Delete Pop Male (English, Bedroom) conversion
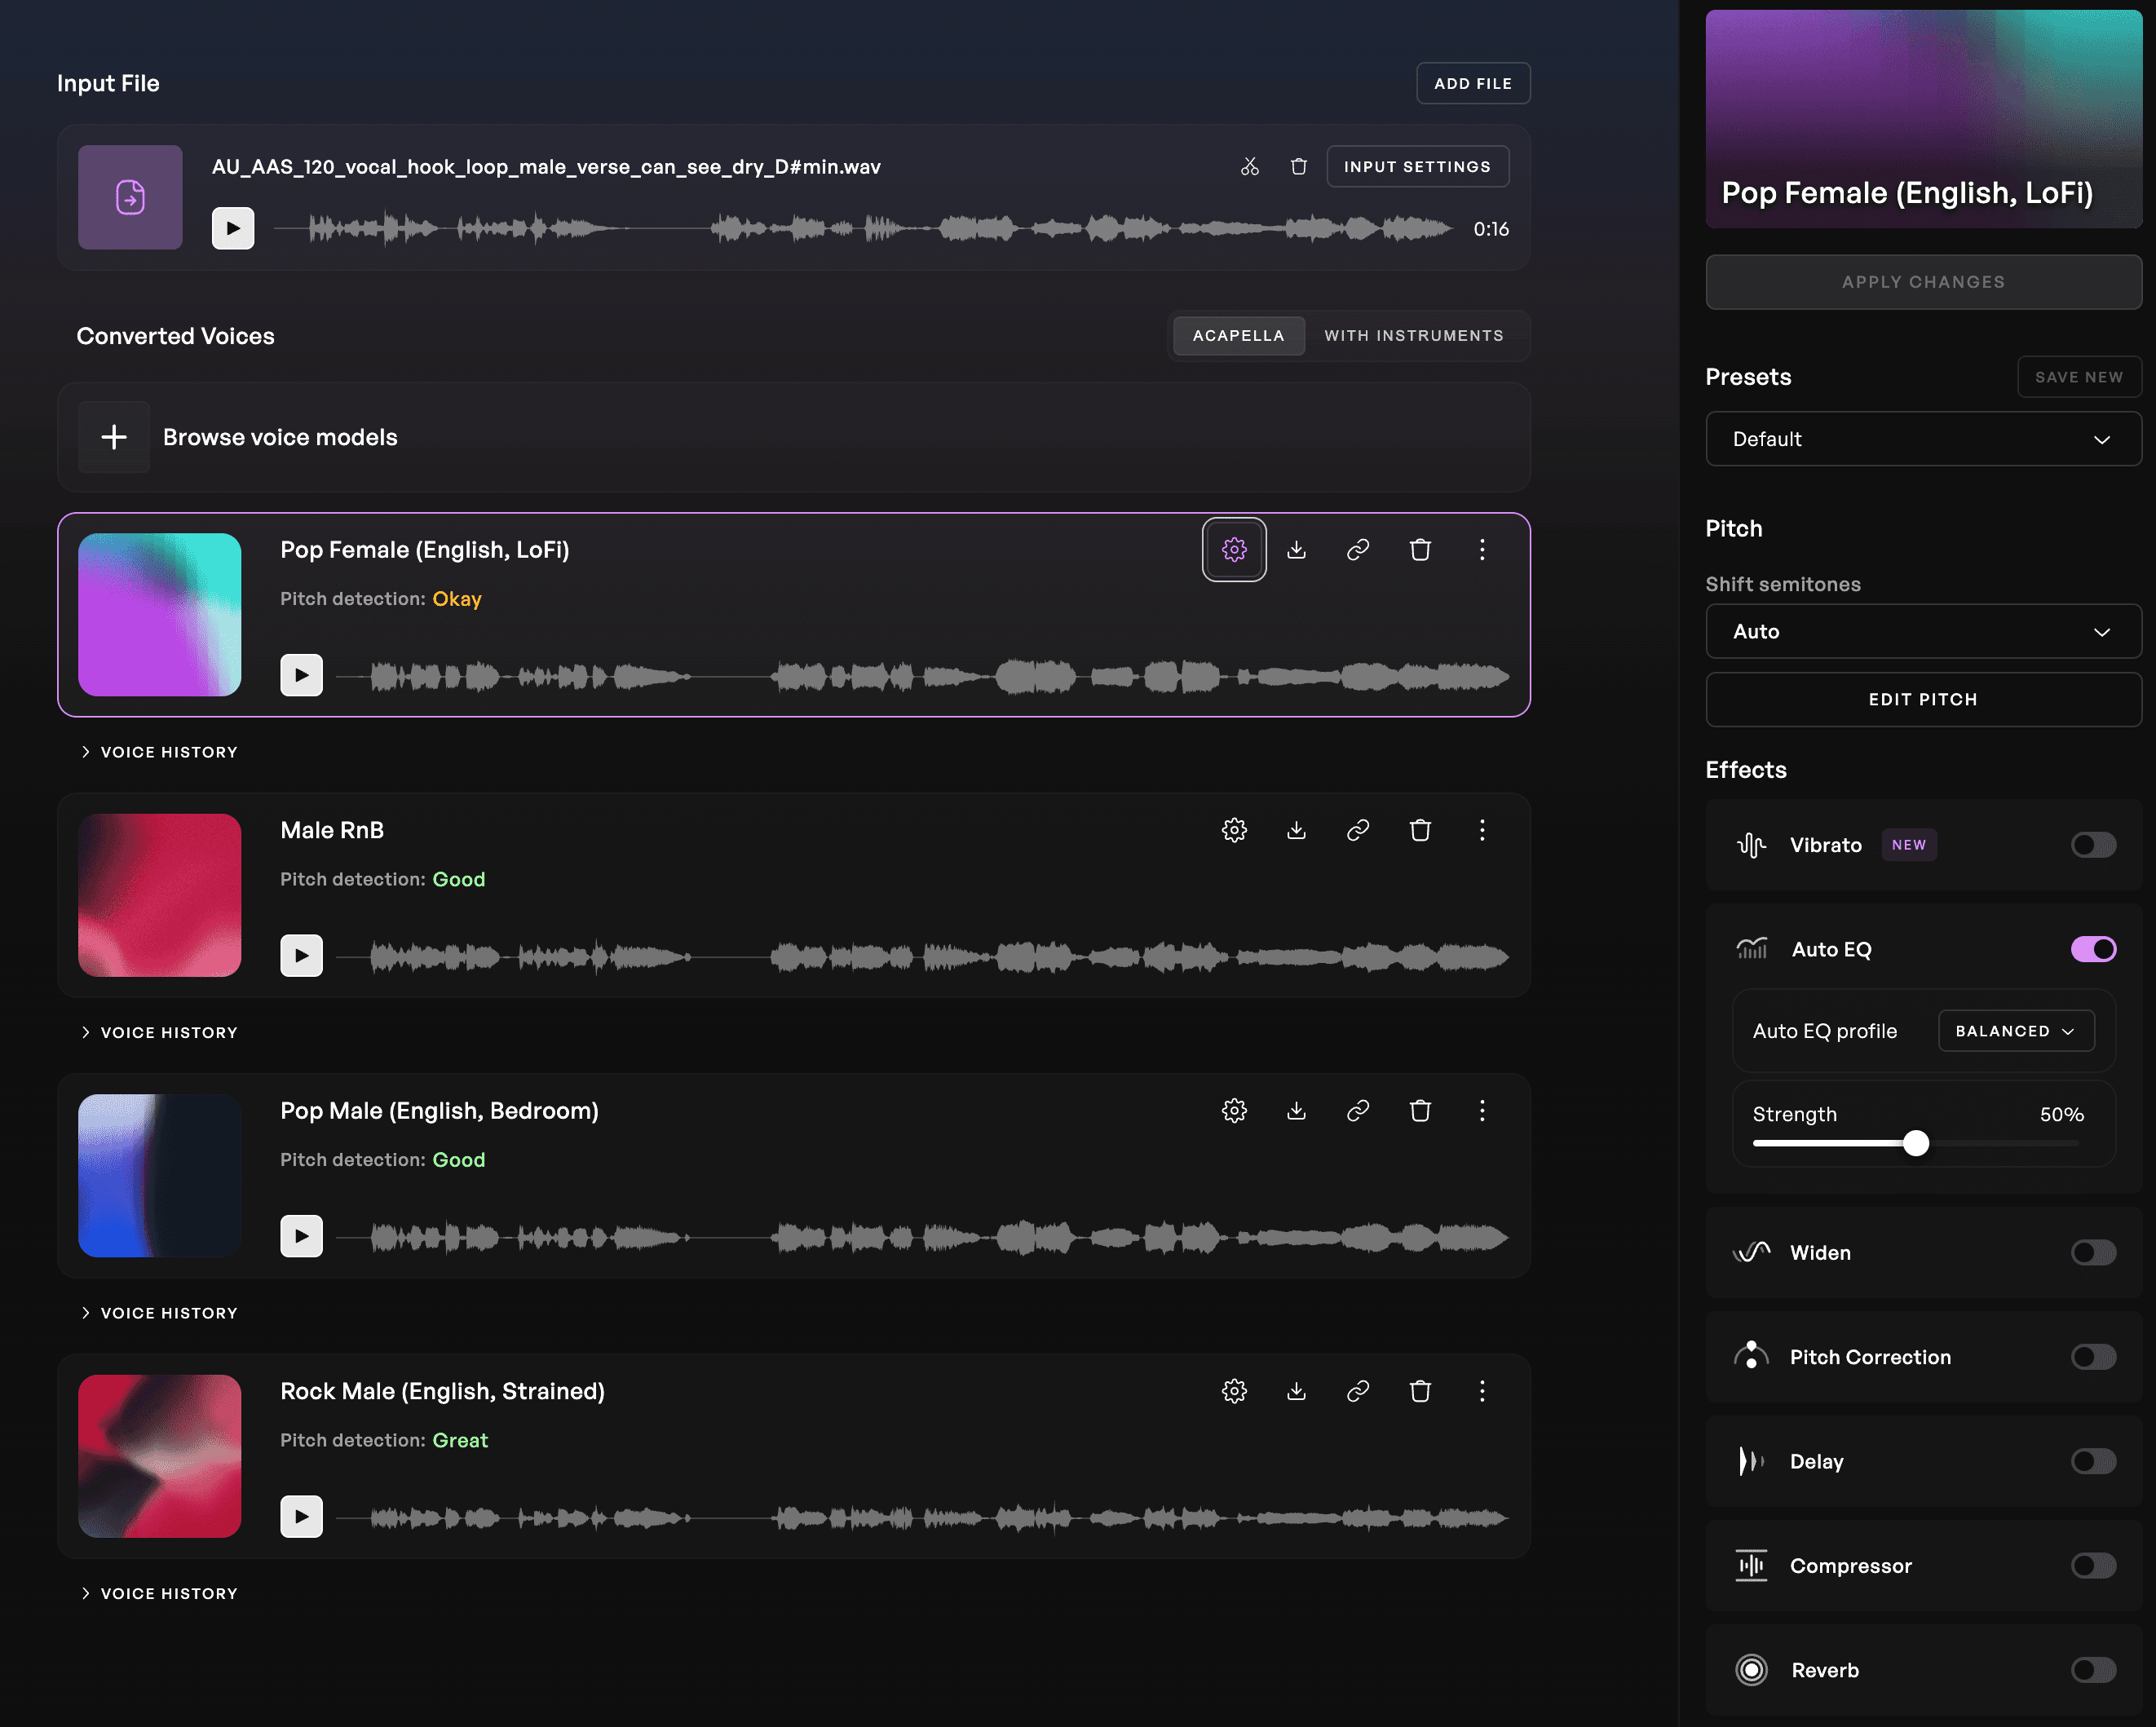This screenshot has width=2156, height=1727. [x=1419, y=1110]
